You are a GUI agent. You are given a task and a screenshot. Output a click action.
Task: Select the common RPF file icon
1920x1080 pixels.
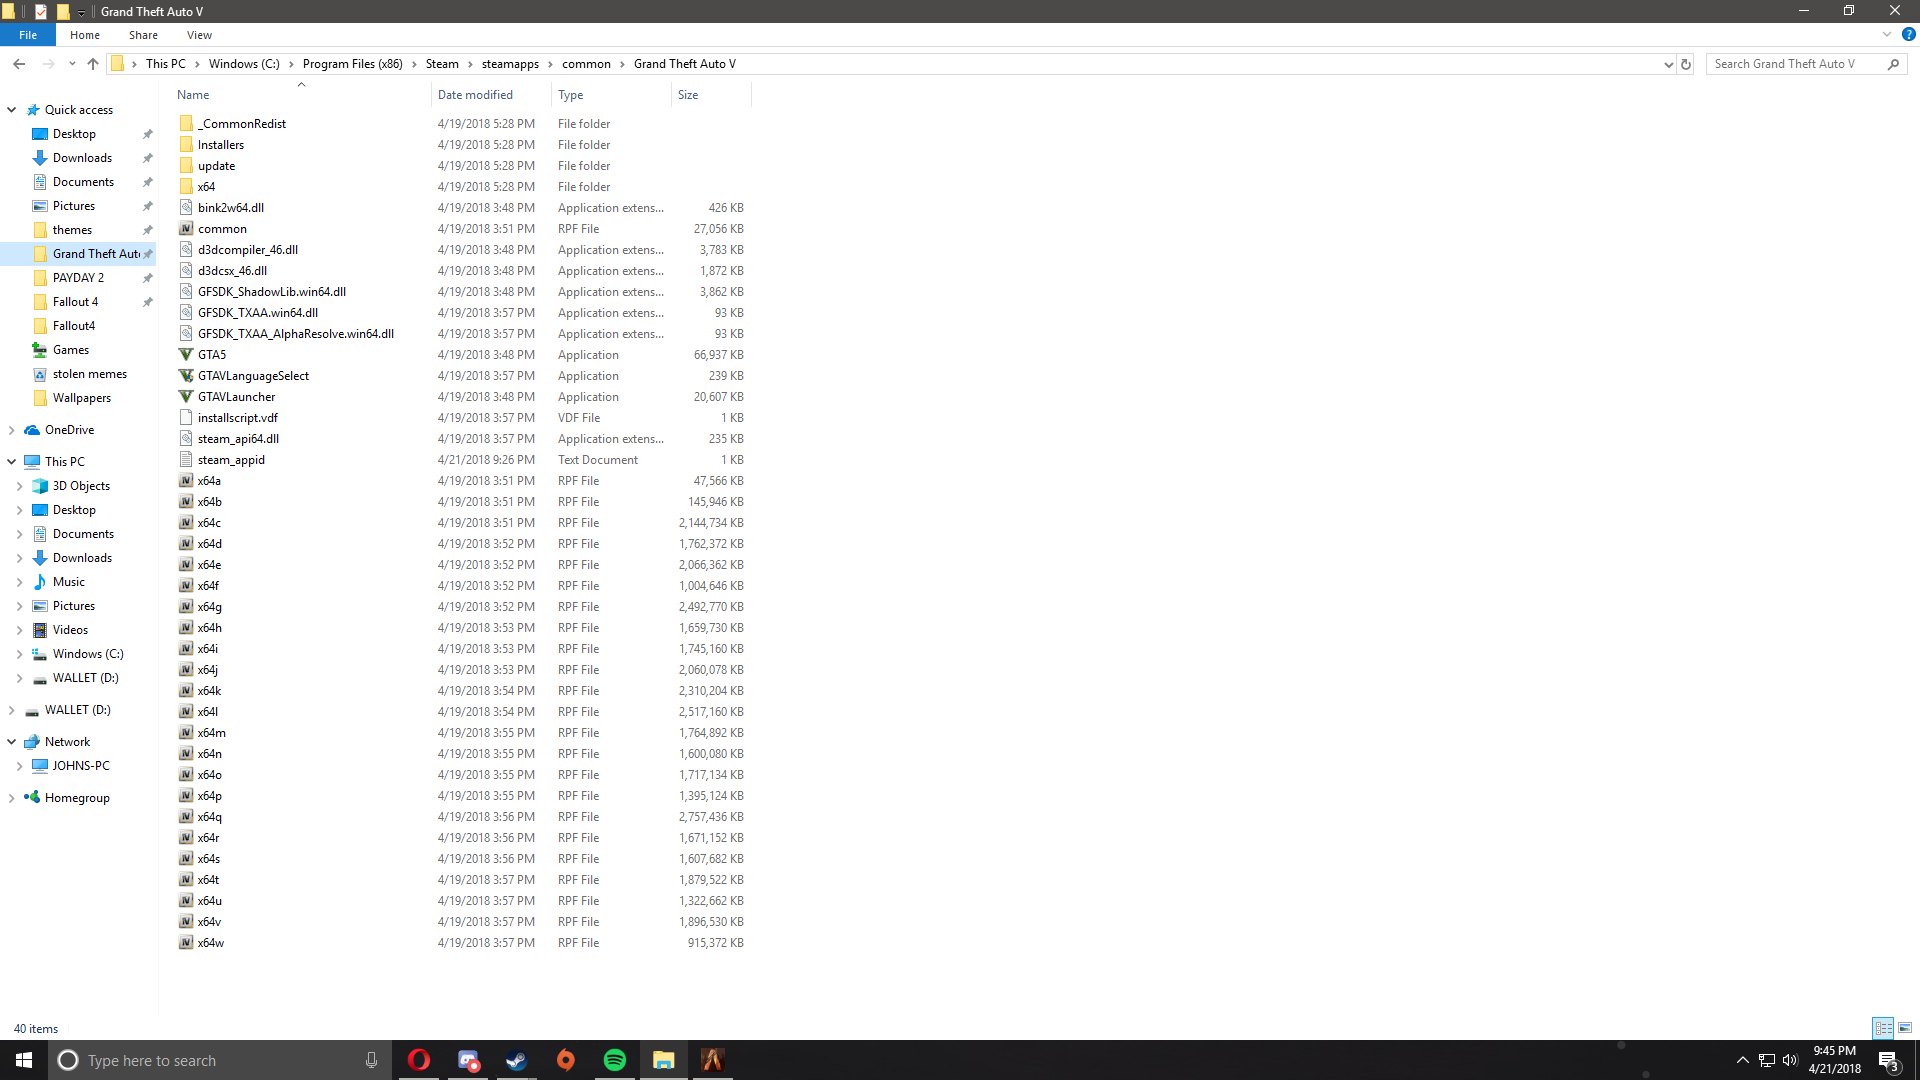coord(186,229)
